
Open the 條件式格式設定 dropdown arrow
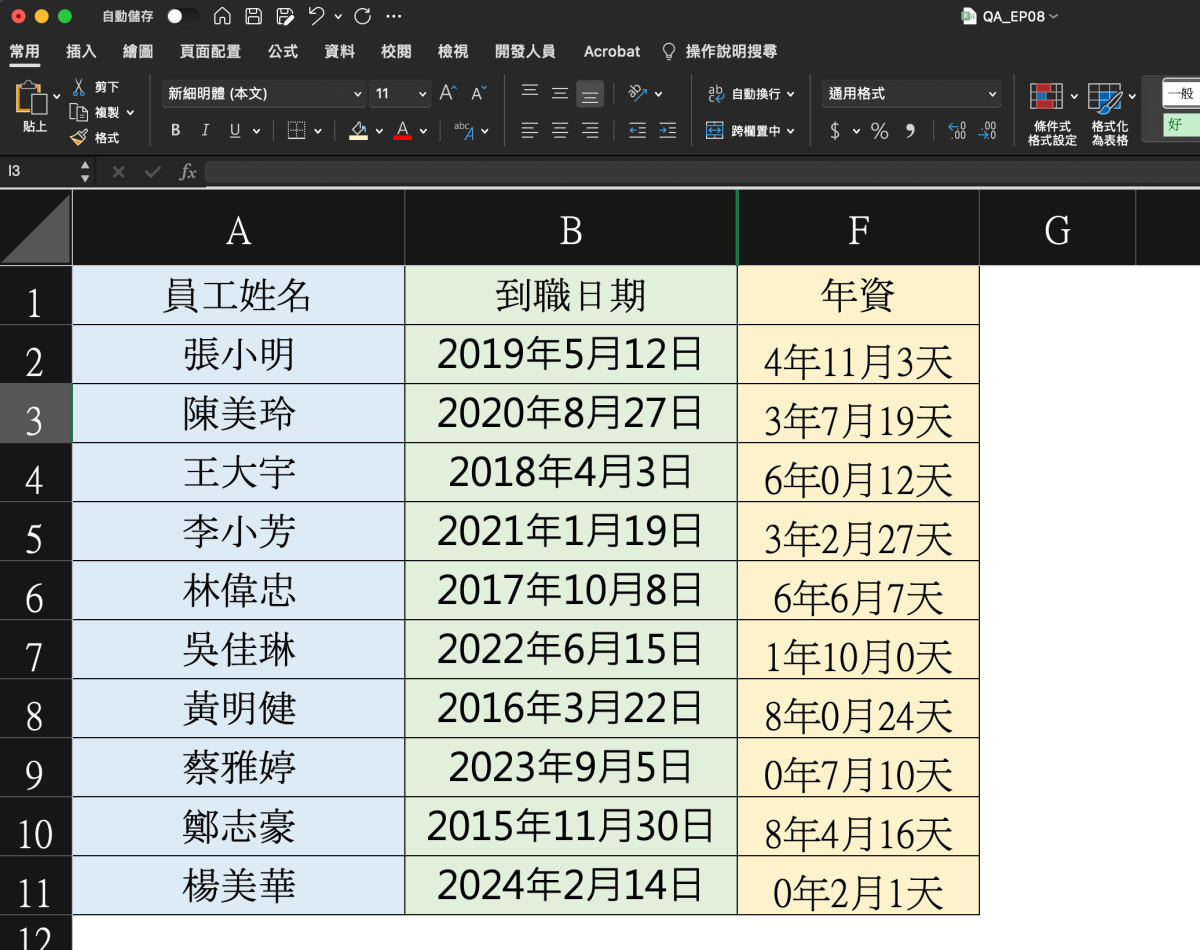(x=1074, y=96)
